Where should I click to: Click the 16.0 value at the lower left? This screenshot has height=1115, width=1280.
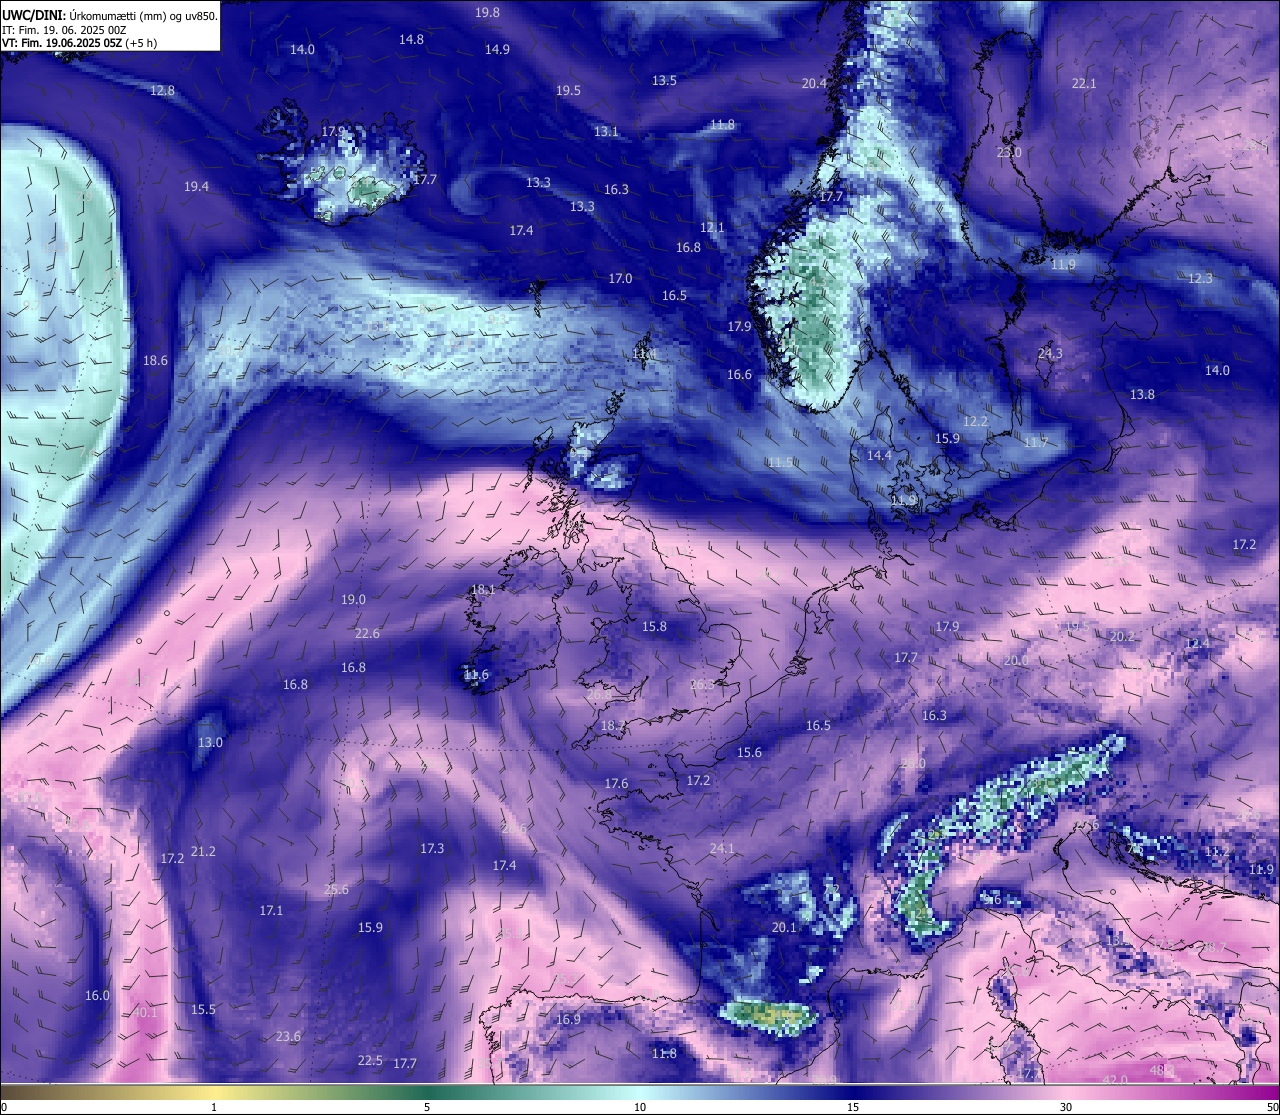pyautogui.click(x=97, y=995)
